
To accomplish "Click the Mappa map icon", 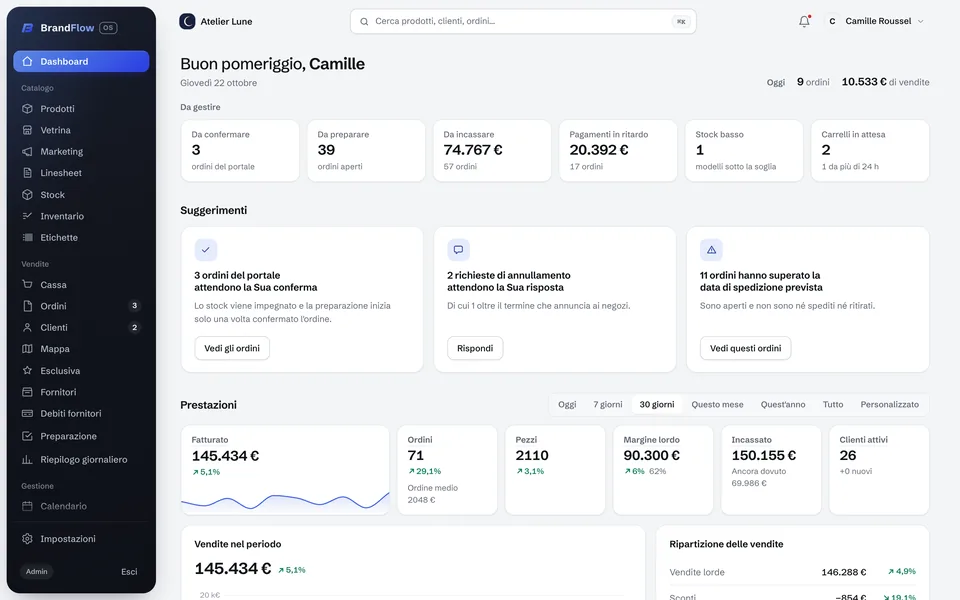I will click(x=27, y=349).
